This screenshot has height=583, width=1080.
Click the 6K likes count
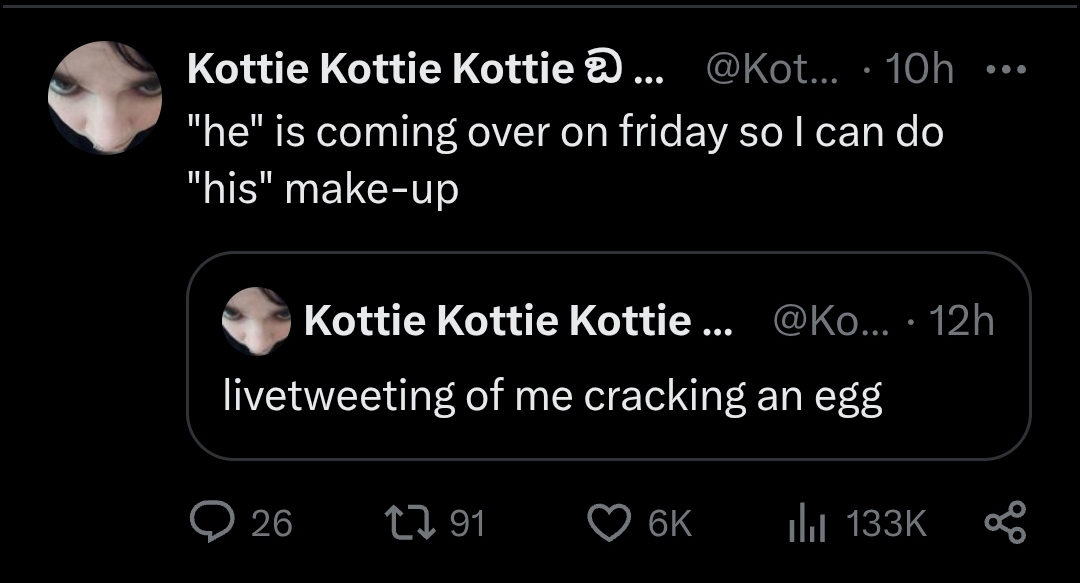[670, 523]
